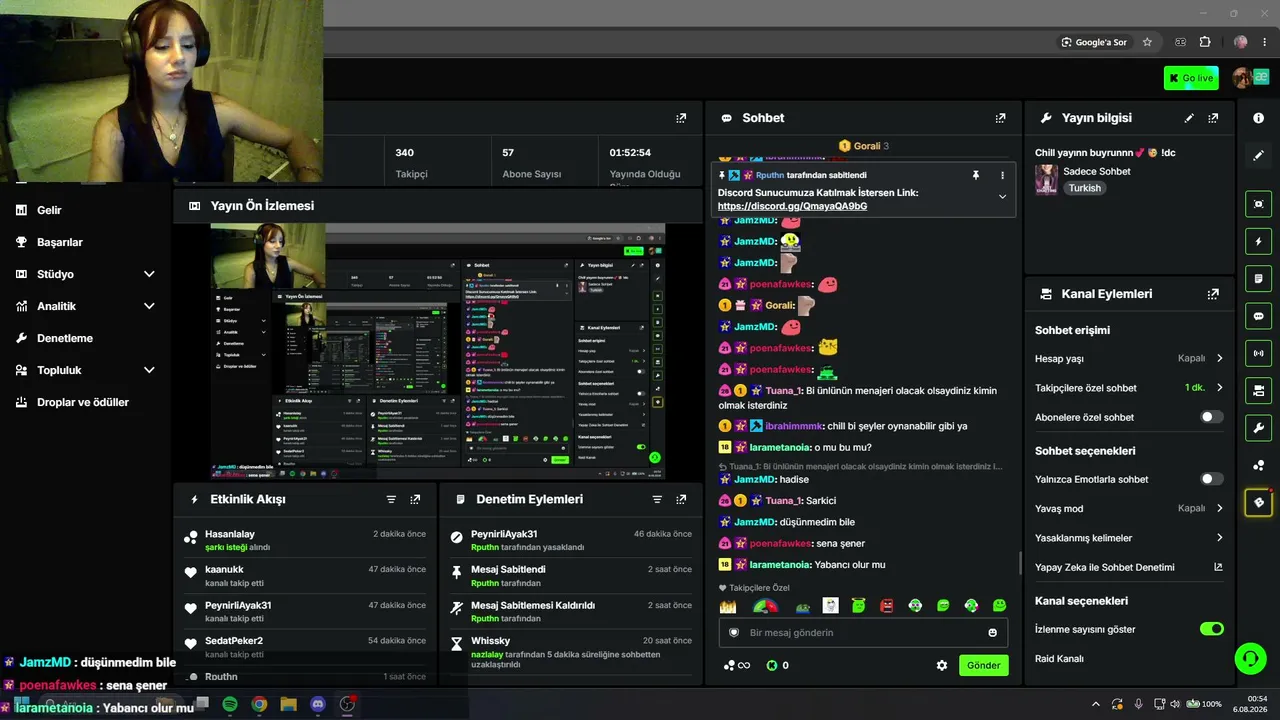Open the stream preview icon in the right rail

point(1258,204)
